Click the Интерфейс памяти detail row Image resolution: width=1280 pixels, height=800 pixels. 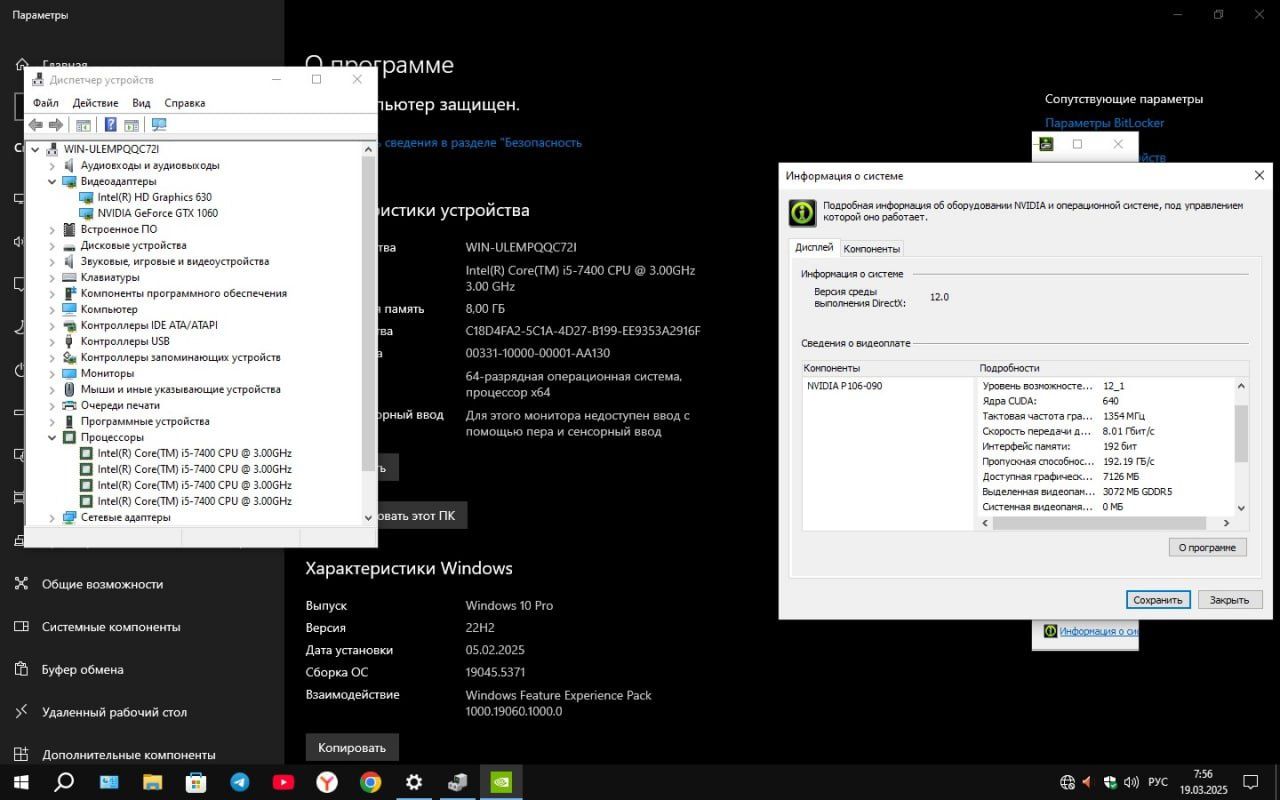point(1106,446)
